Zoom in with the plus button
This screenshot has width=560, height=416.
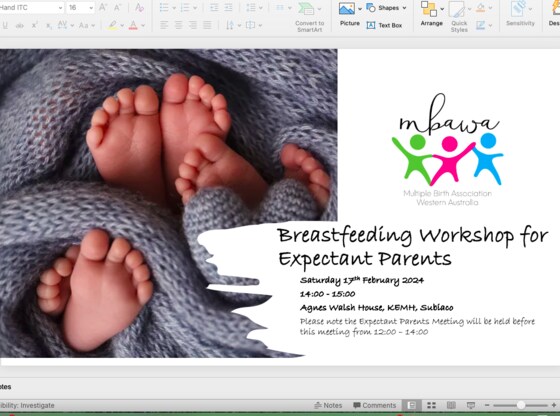(554, 405)
